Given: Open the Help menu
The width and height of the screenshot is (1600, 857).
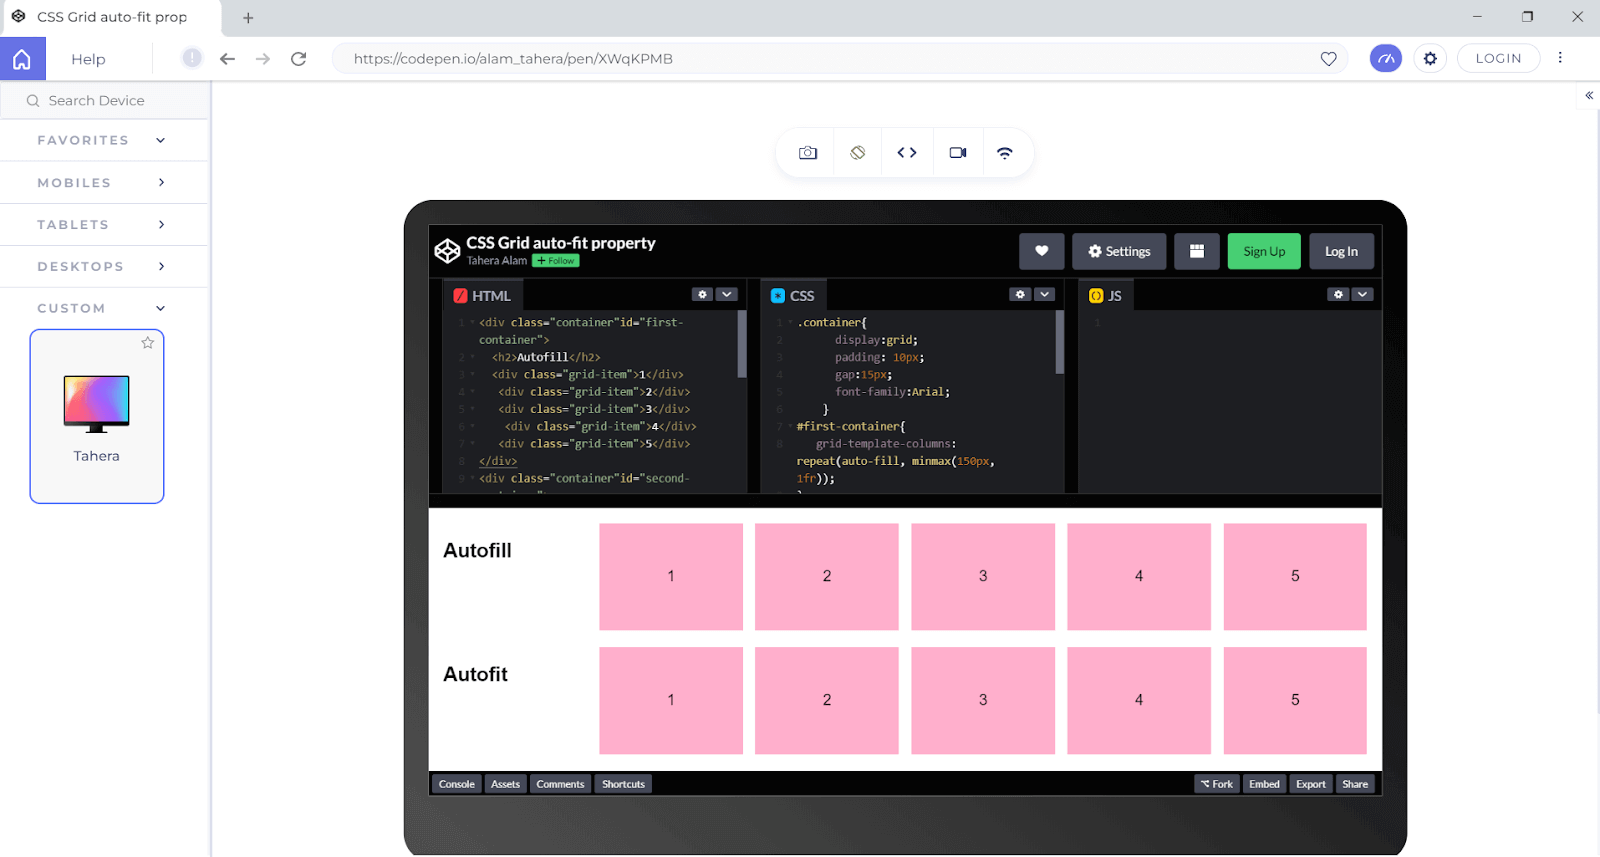Looking at the screenshot, I should tap(88, 59).
